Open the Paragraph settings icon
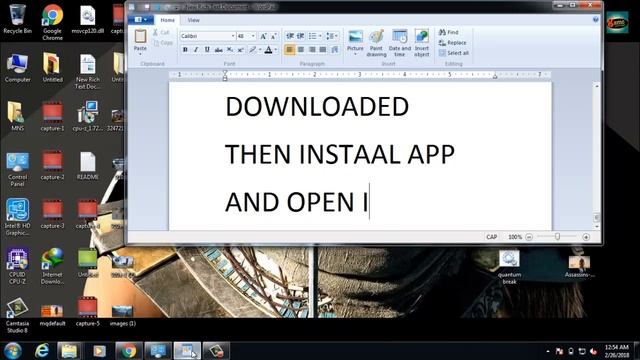This screenshot has height=360, width=640. 335,50
